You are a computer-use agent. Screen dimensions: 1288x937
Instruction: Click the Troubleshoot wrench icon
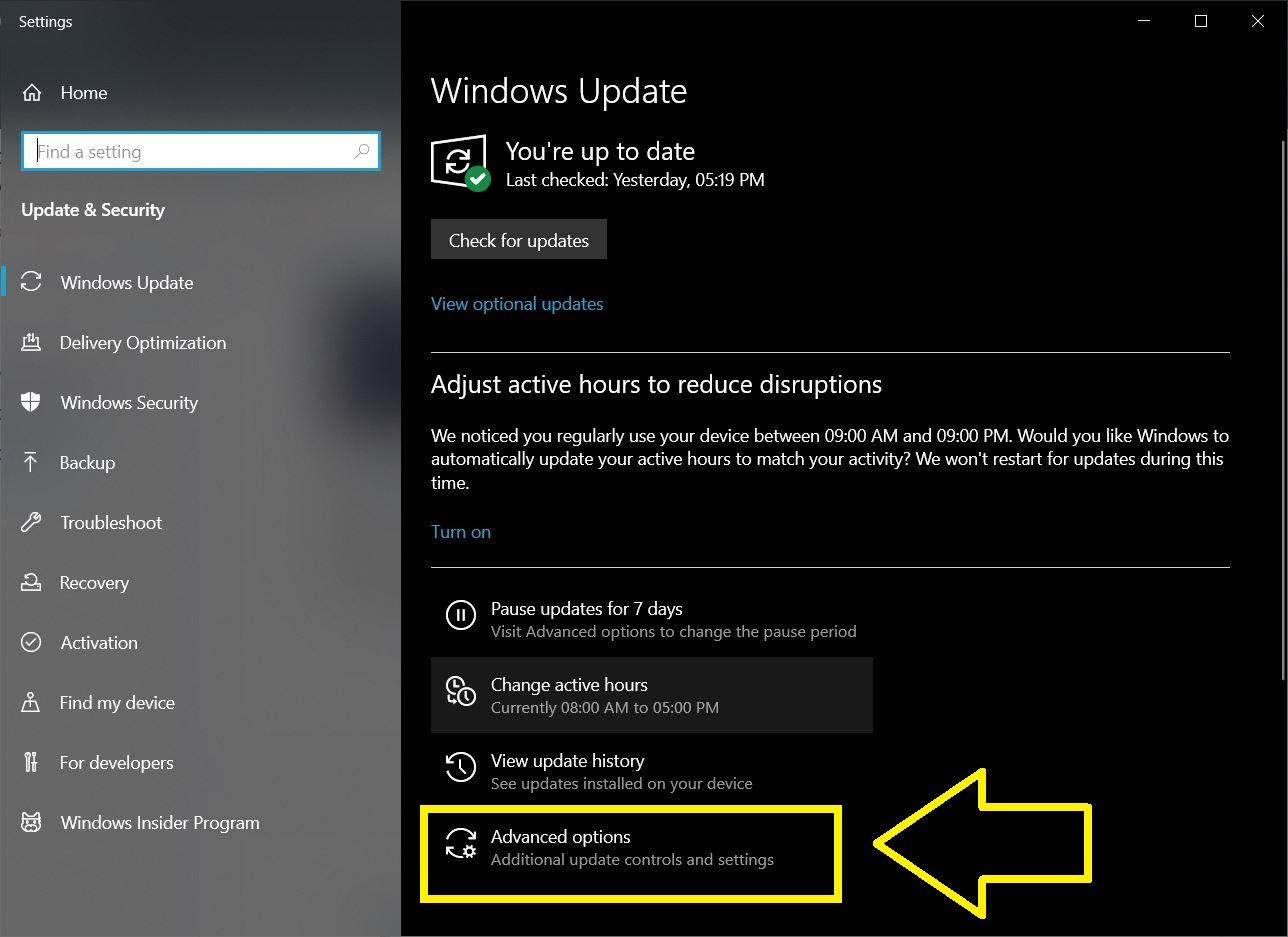31,522
